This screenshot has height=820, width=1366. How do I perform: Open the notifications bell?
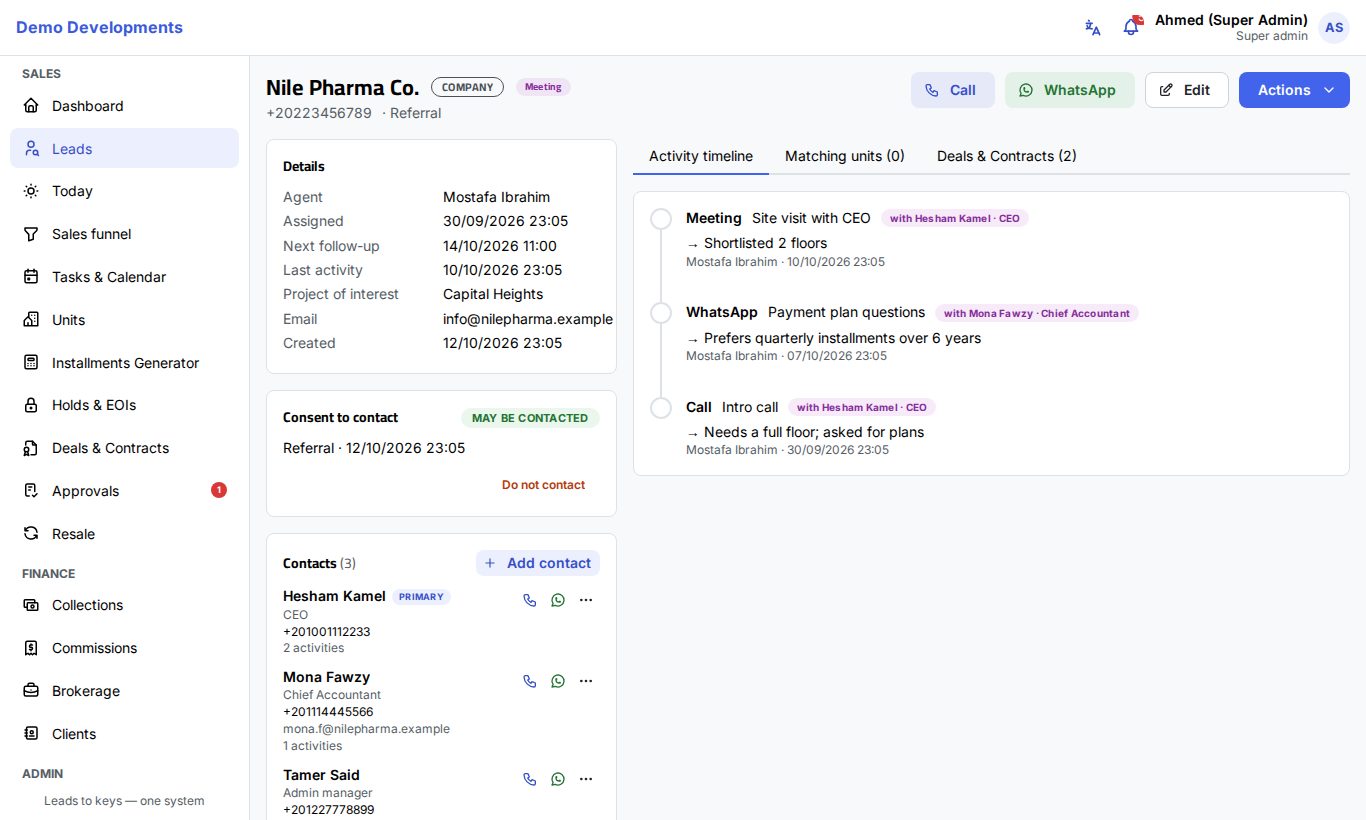coord(1131,28)
